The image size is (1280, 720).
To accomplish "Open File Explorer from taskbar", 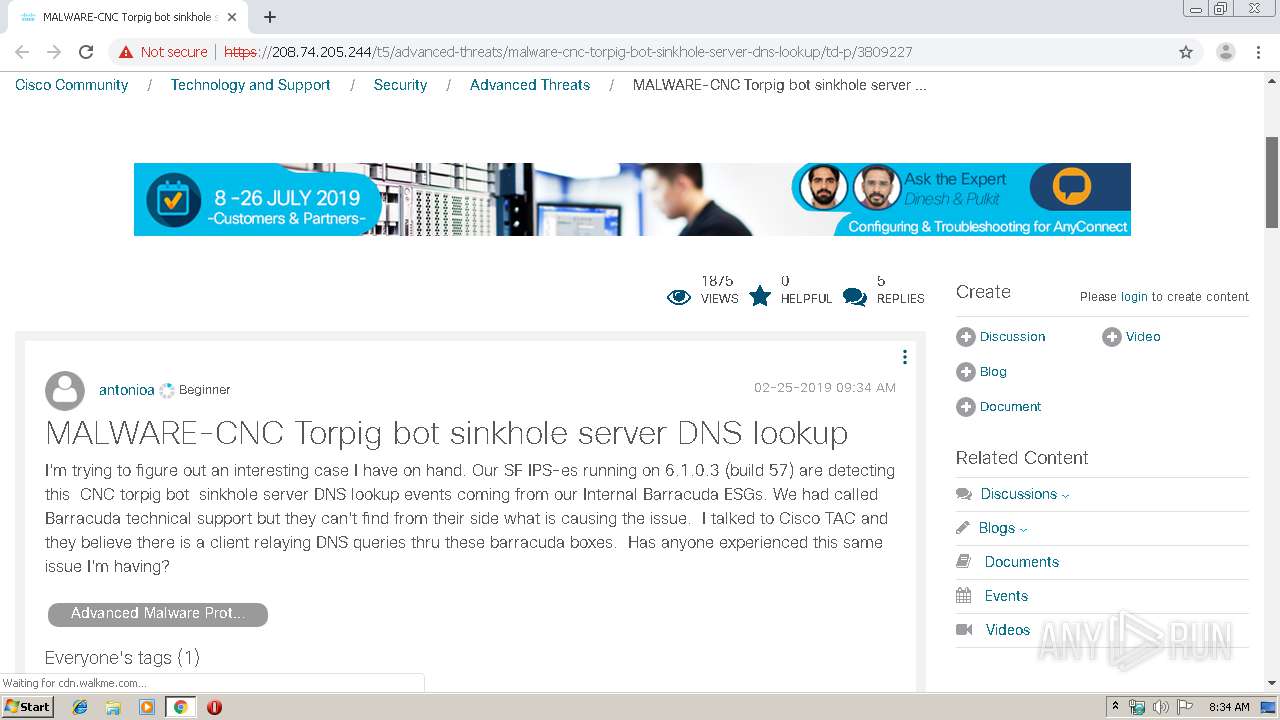I will tap(113, 707).
